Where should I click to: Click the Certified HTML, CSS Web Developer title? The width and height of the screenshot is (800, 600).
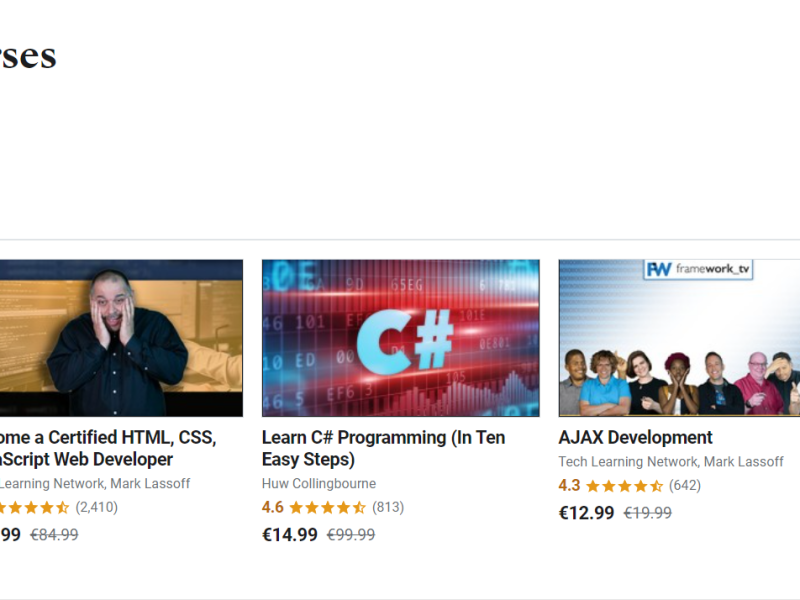tap(108, 448)
